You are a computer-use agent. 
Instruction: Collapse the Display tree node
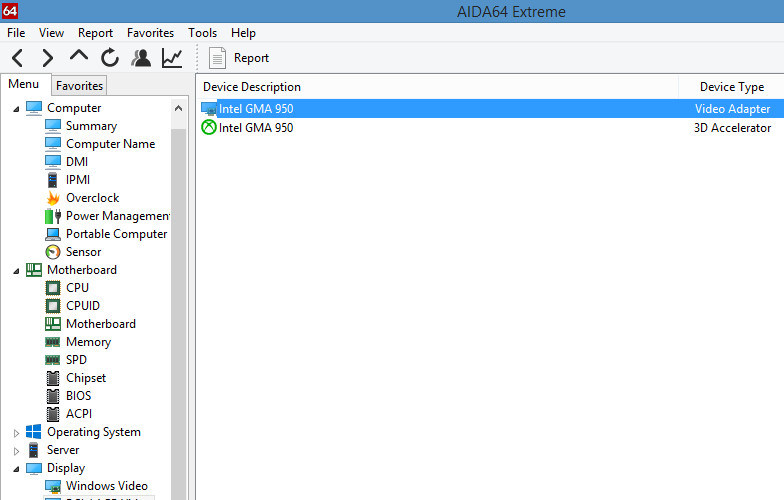tap(16, 468)
